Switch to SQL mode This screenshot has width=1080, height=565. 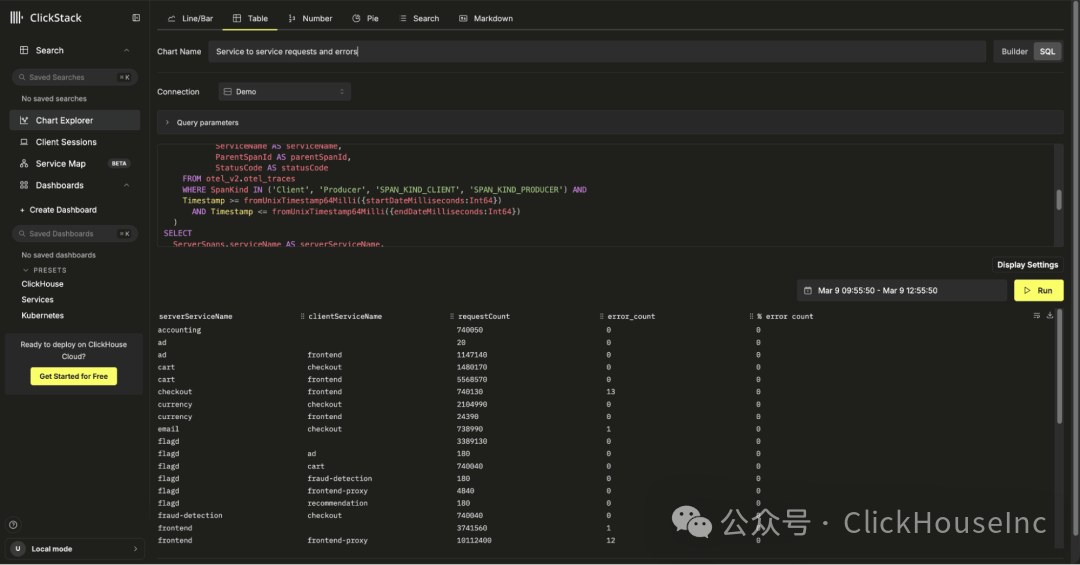pyautogui.click(x=1047, y=52)
